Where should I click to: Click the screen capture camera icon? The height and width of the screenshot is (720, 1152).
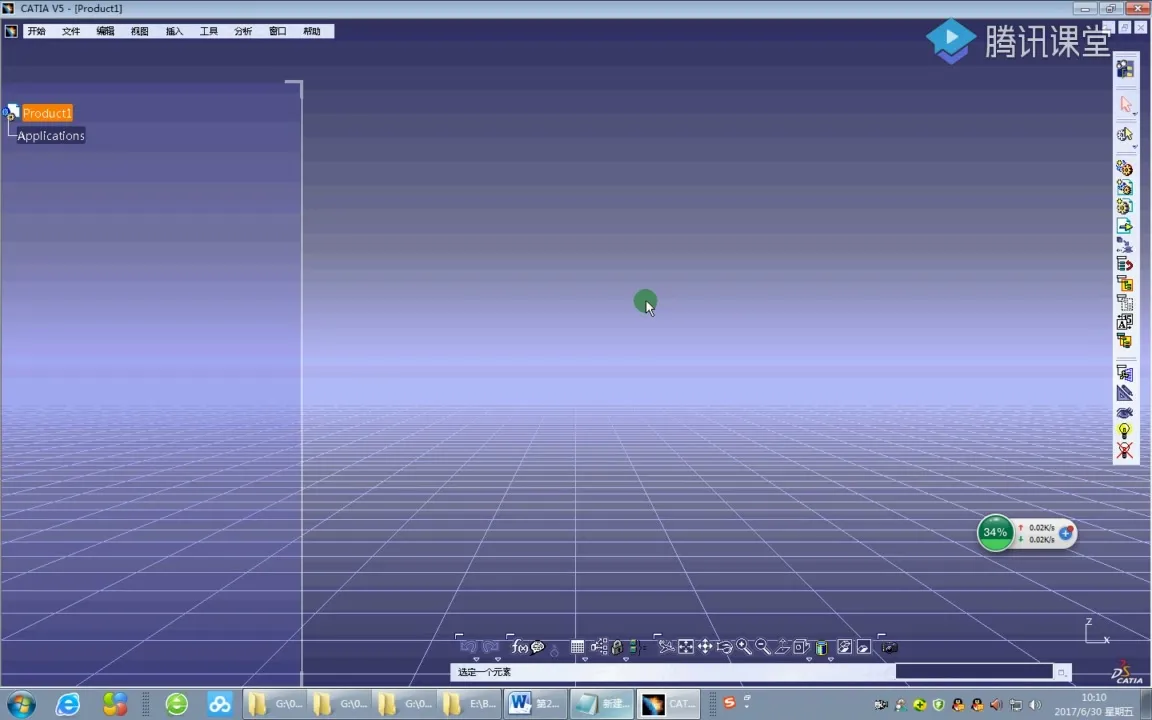[x=891, y=646]
